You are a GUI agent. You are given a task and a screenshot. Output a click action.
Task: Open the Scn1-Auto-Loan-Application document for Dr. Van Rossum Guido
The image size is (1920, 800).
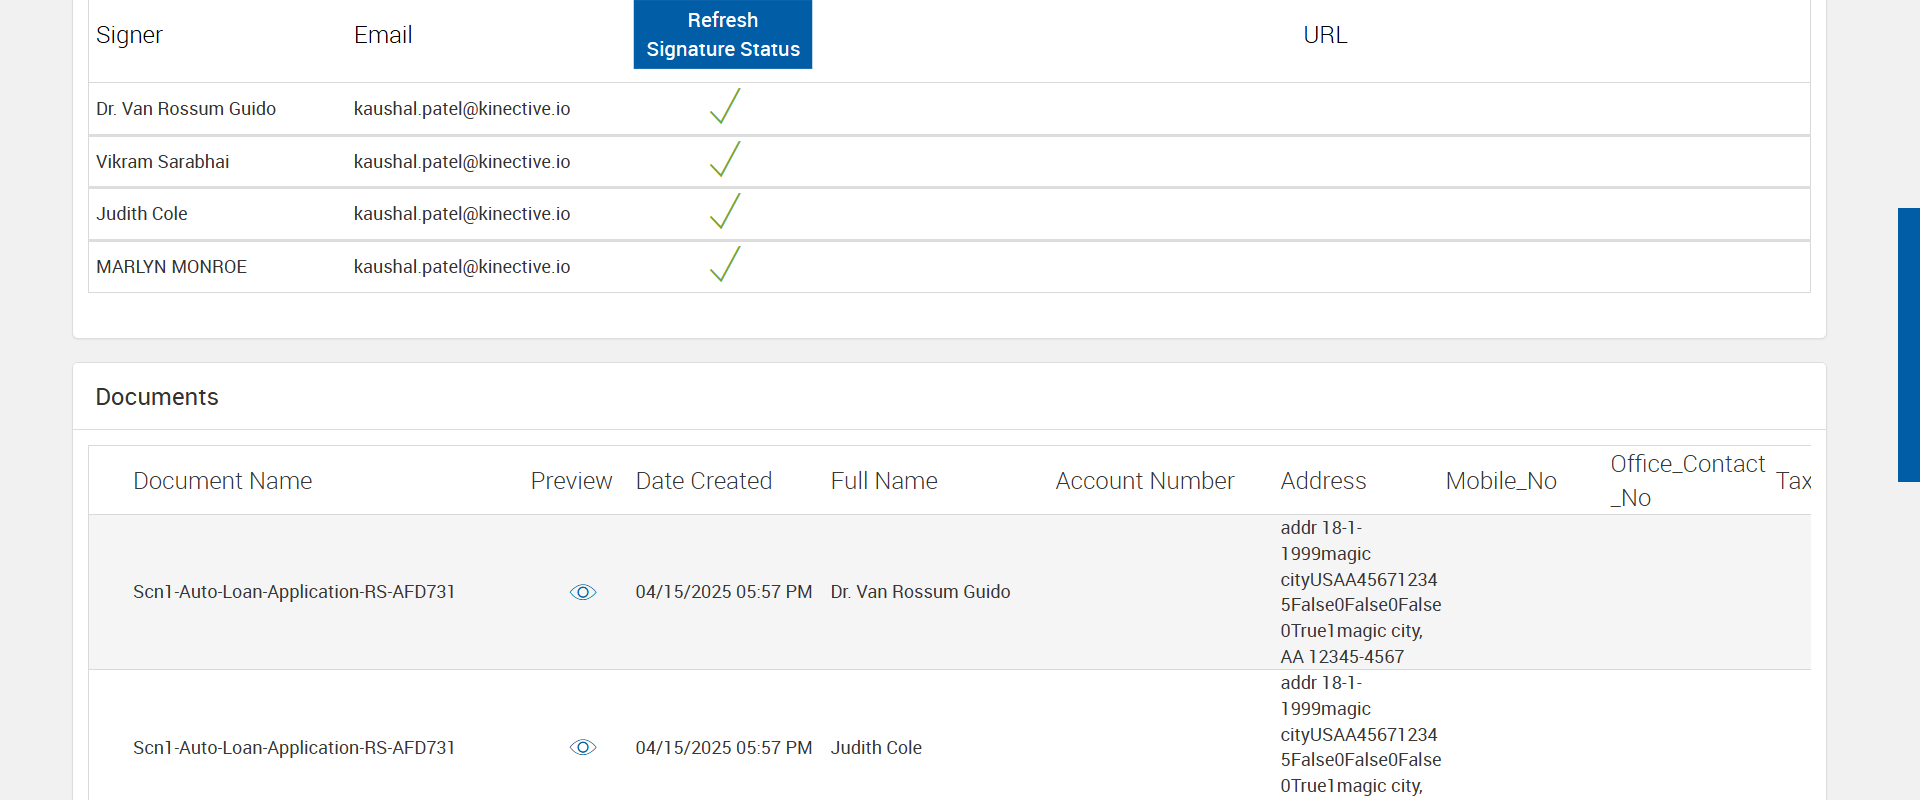(294, 592)
